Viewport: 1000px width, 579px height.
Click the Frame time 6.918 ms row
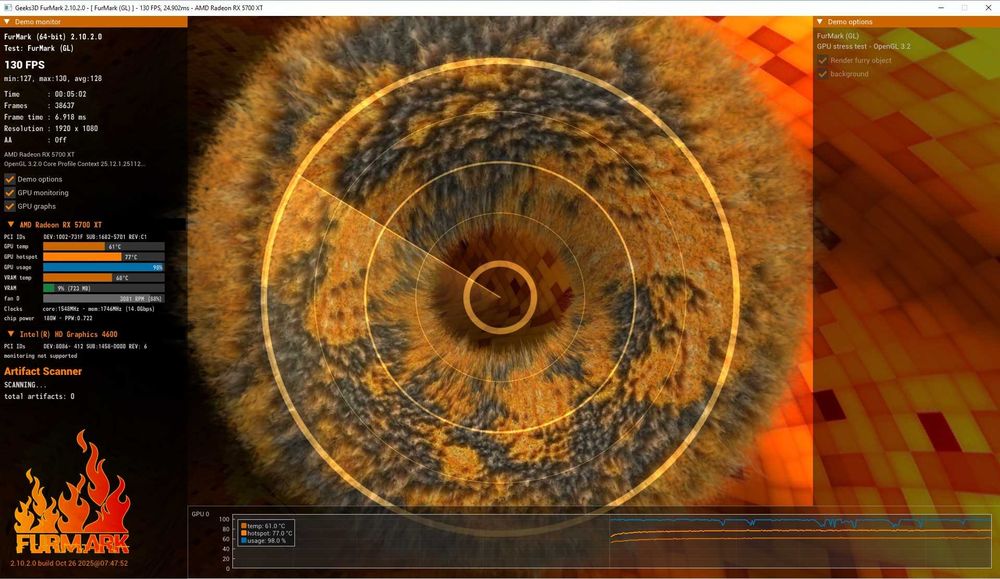tap(45, 117)
